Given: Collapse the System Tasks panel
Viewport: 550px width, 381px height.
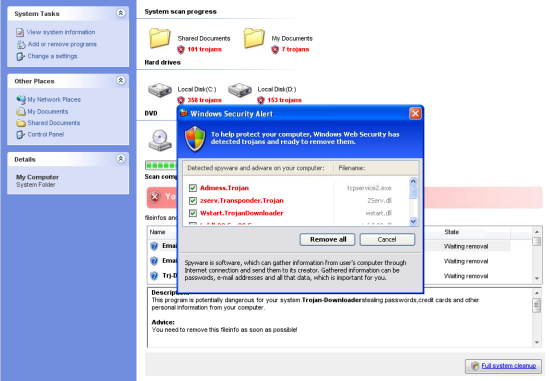Looking at the screenshot, I should click(x=121, y=13).
